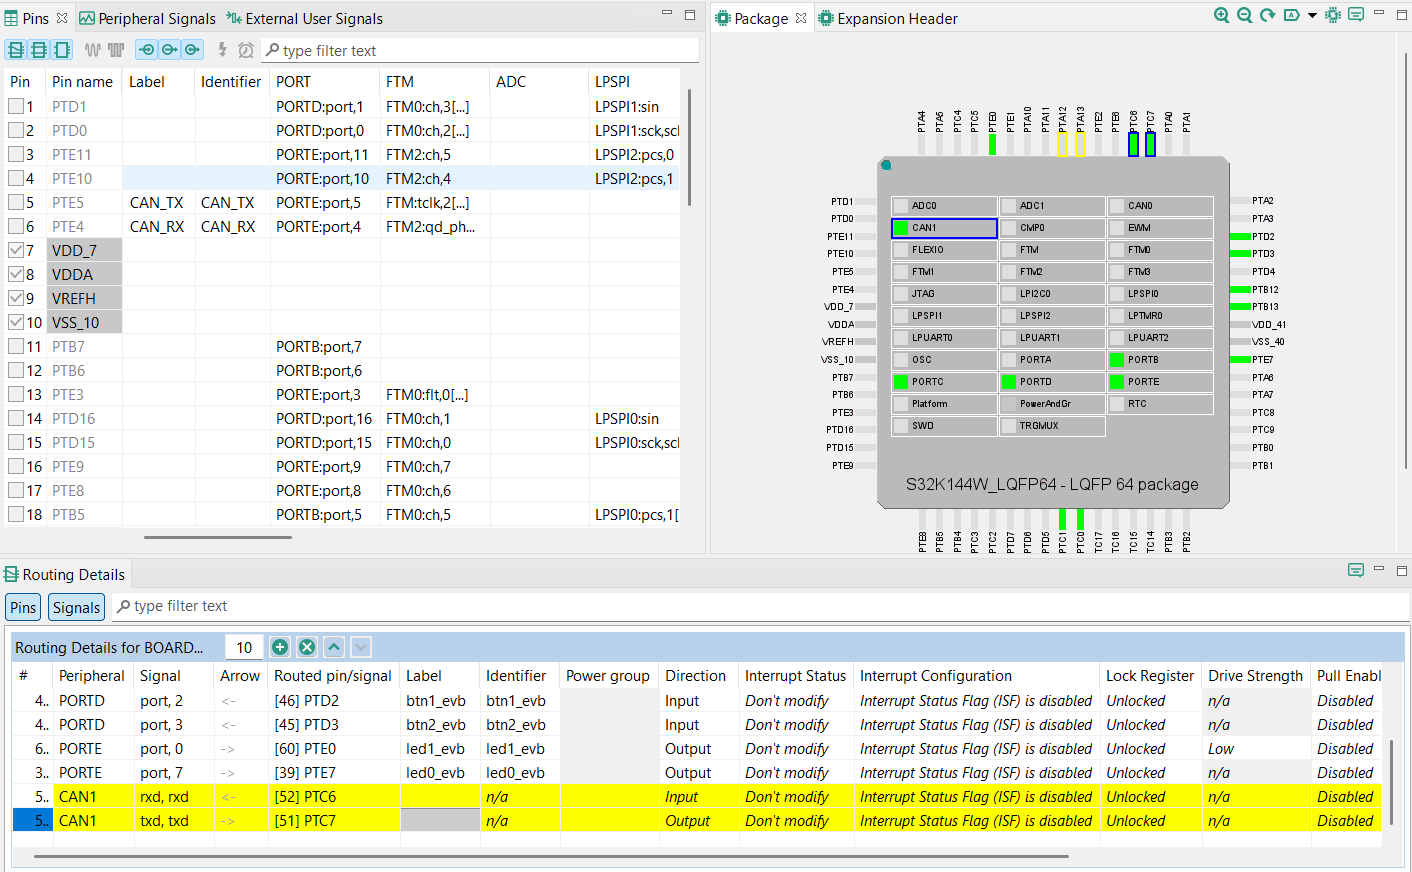Show Pins in Routing Details
Viewport: 1412px width, 872px height.
(x=23, y=607)
